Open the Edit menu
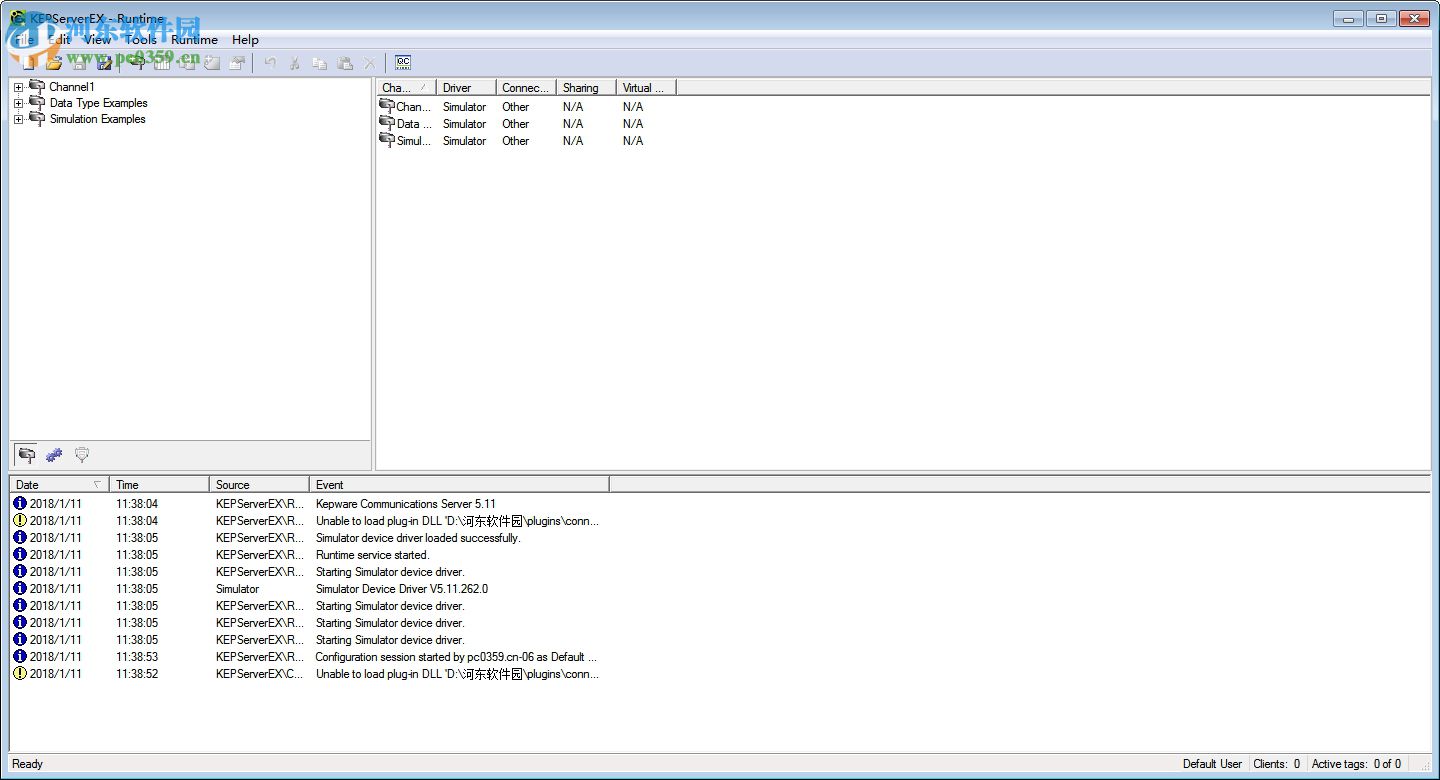 [x=59, y=40]
